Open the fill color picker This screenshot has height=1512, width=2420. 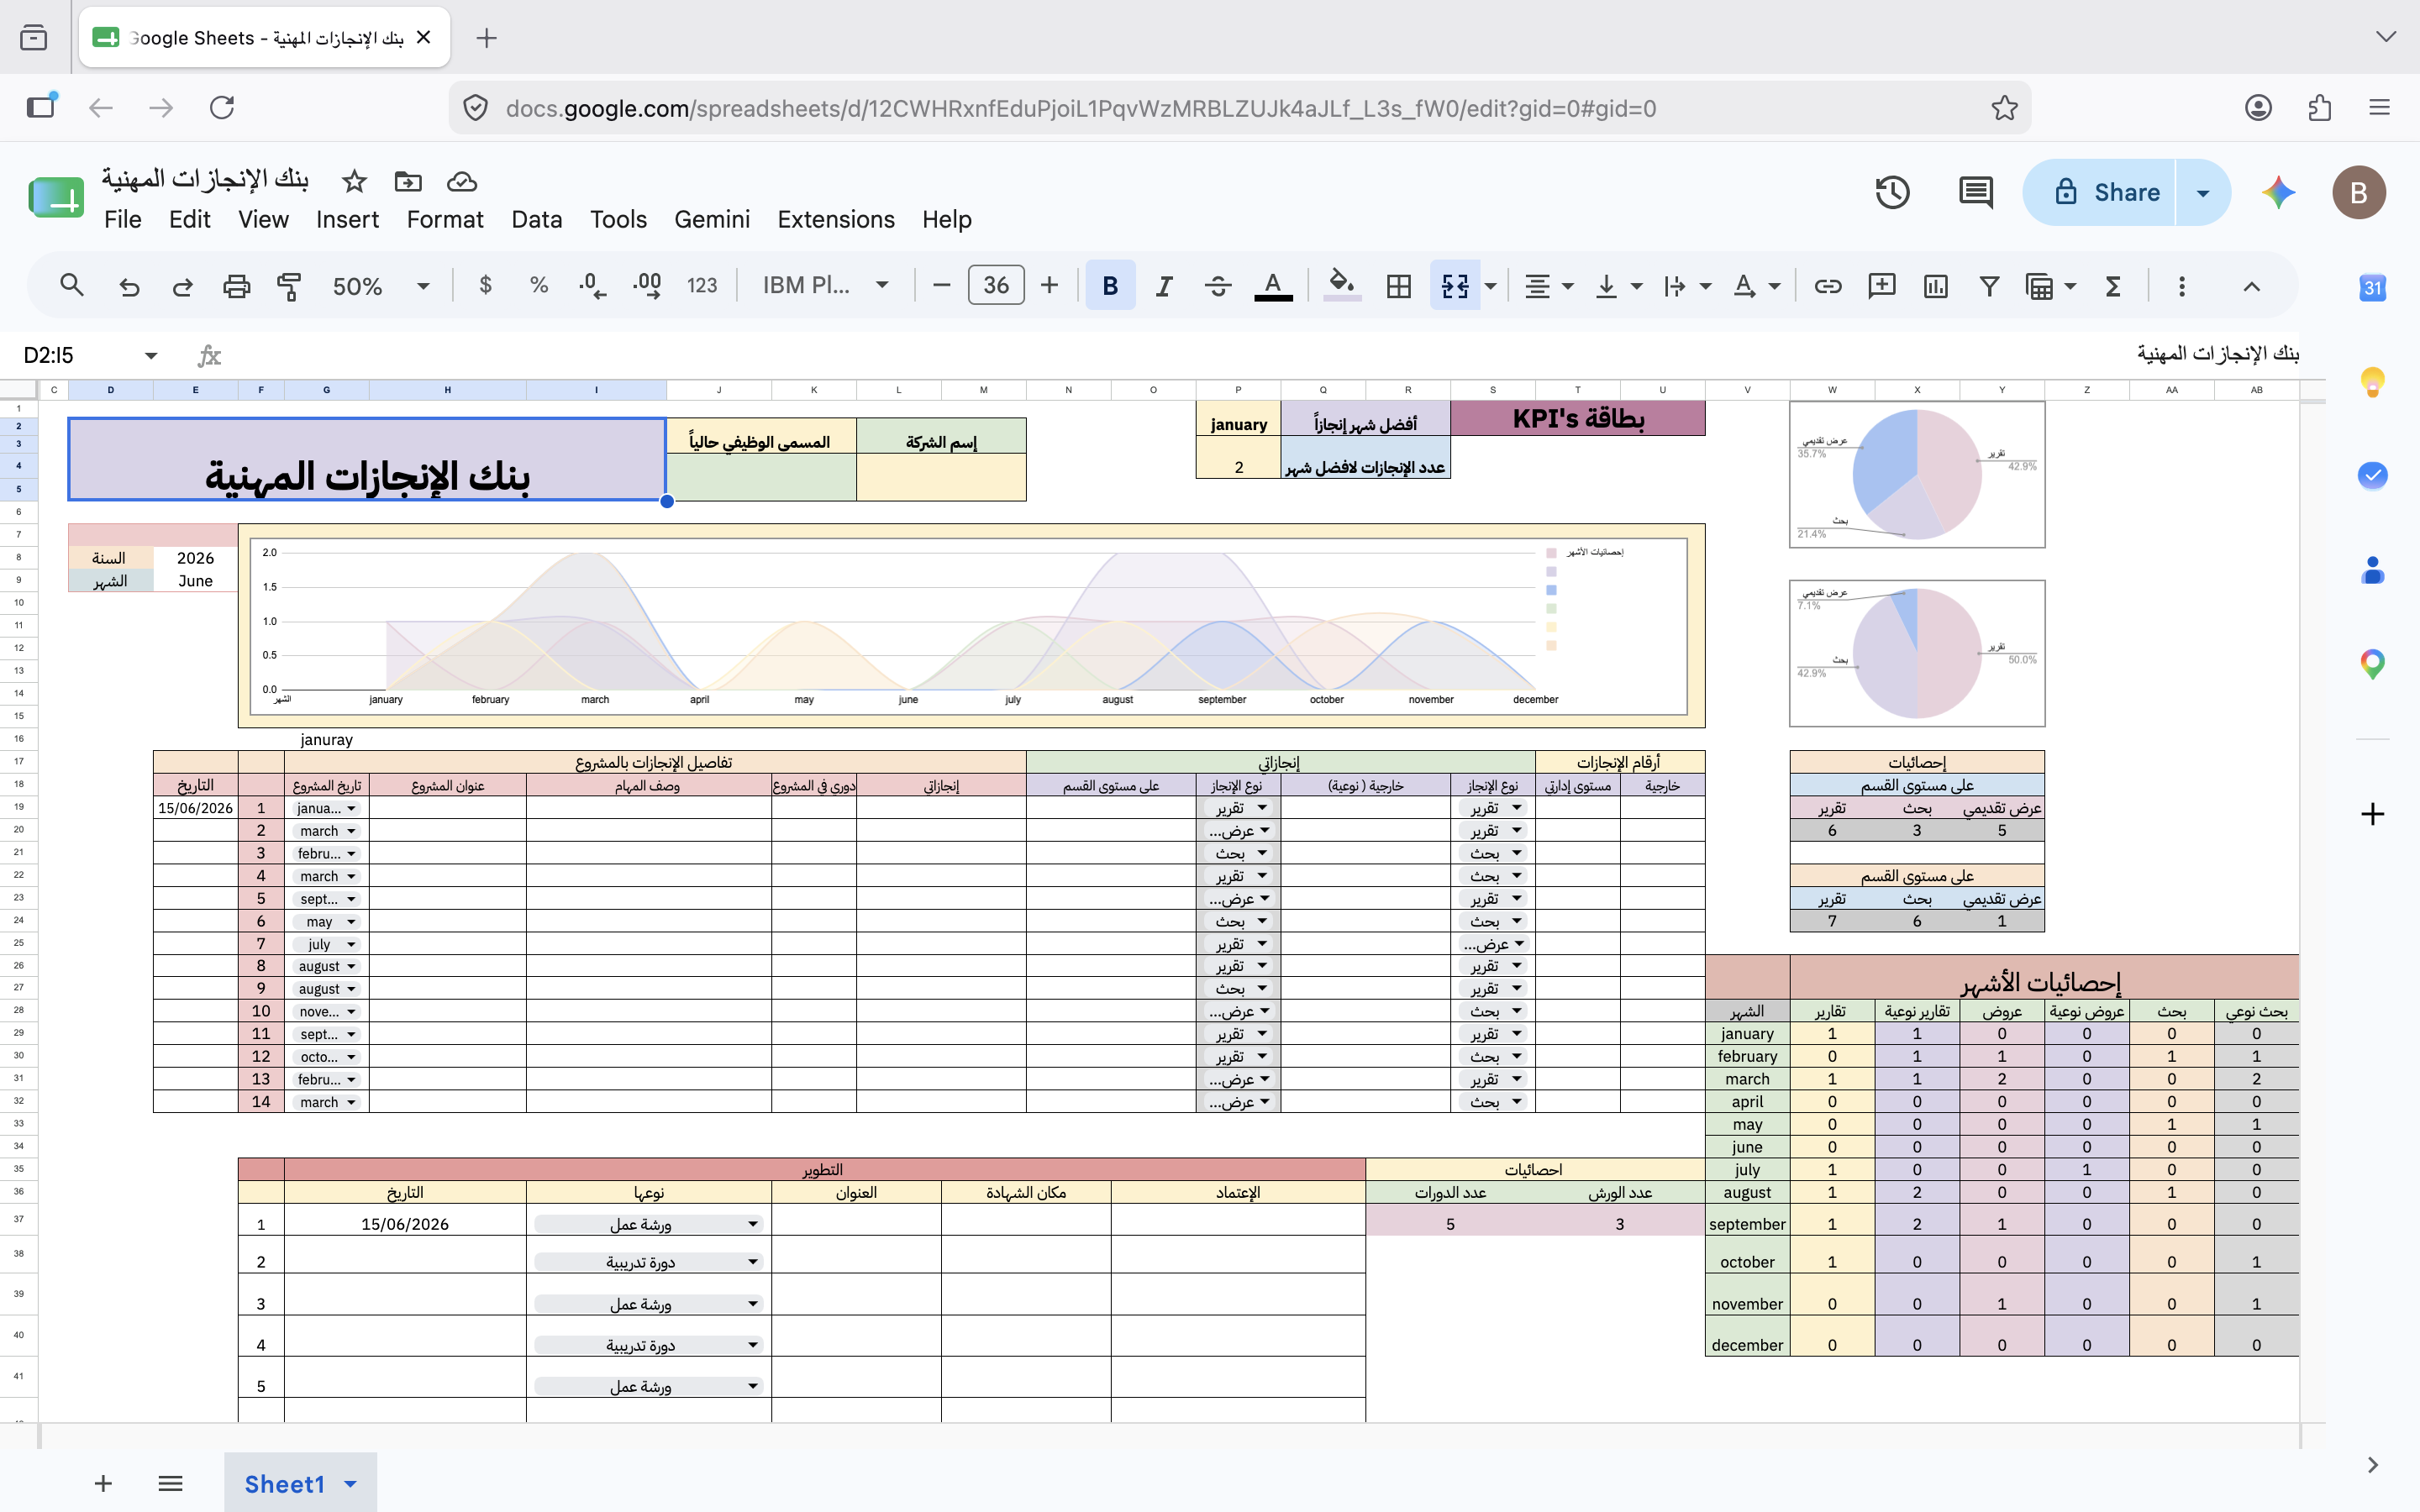[1342, 286]
